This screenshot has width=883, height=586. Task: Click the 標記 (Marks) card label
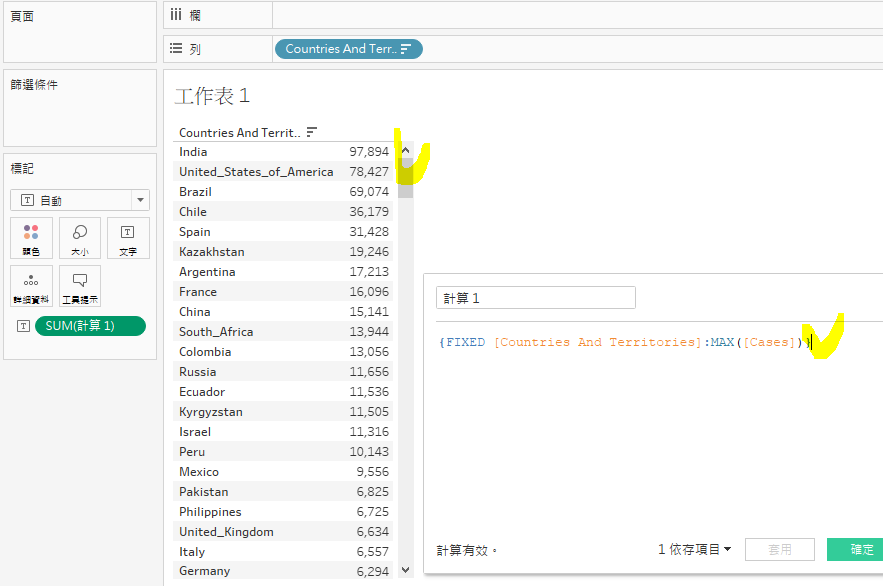22,168
